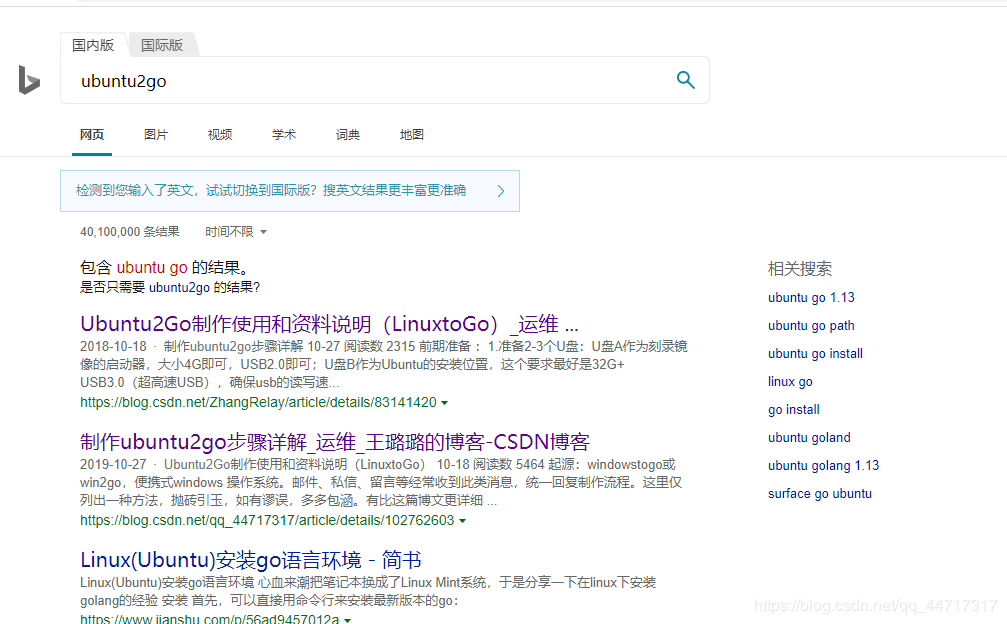Screen dimensions: 1007x624
Task: Click the 相关搜索 heading text
Action: click(x=800, y=268)
